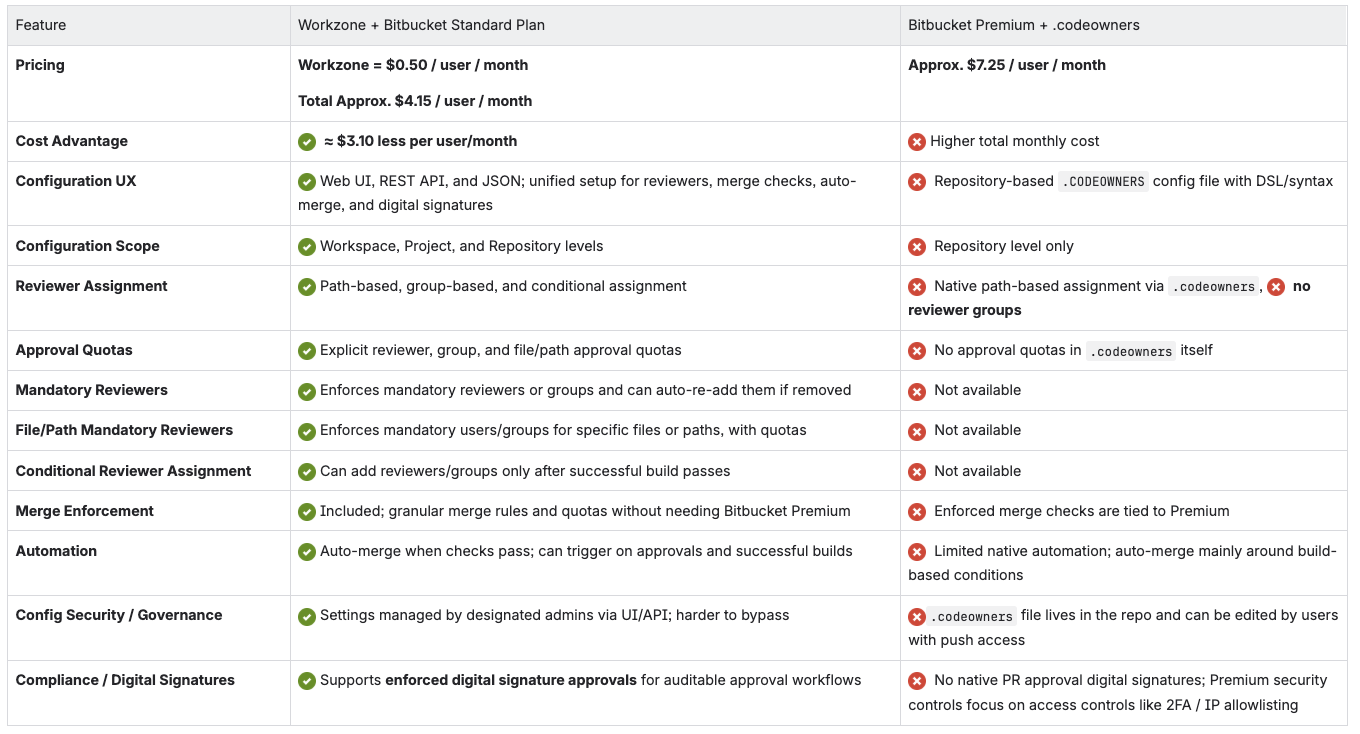
Task: Click the red X beside Higher total monthly cost
Action: click(917, 142)
